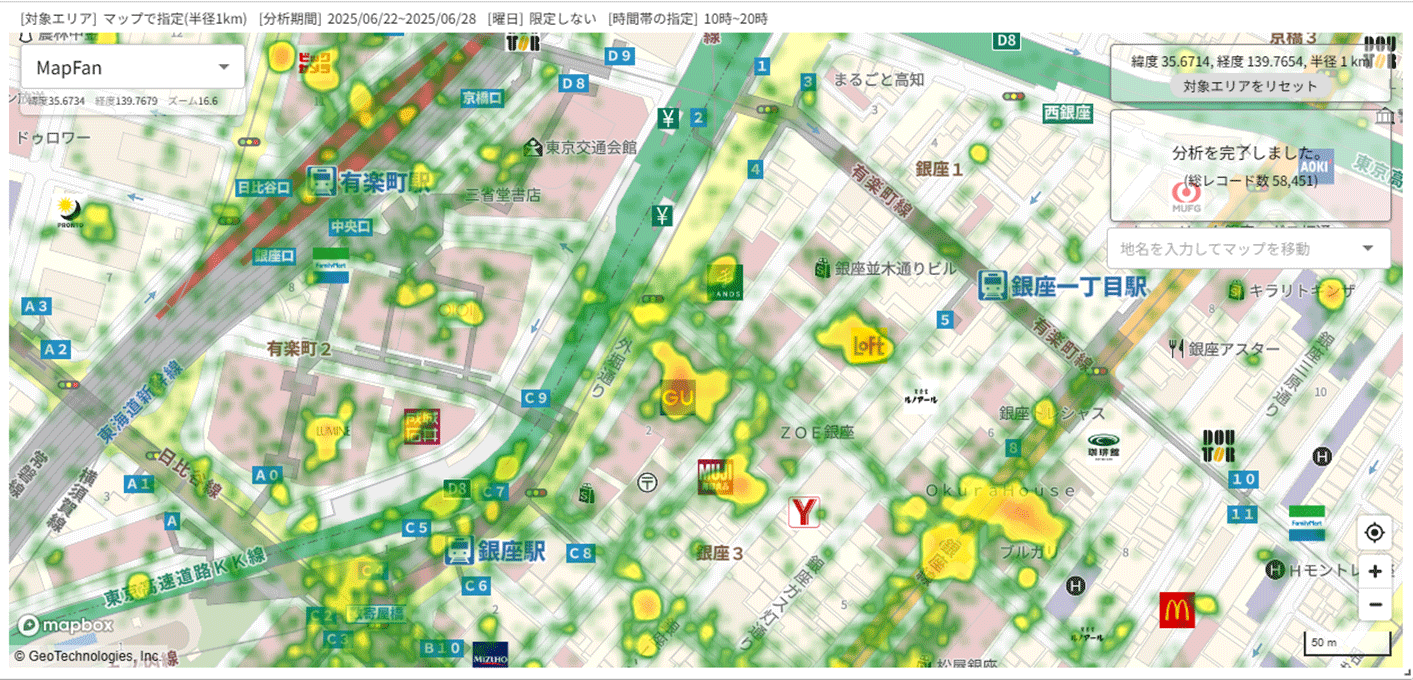This screenshot has height=680, width=1413.
Task: Click the yen bank icon beside exit 2
Action: pyautogui.click(x=669, y=118)
